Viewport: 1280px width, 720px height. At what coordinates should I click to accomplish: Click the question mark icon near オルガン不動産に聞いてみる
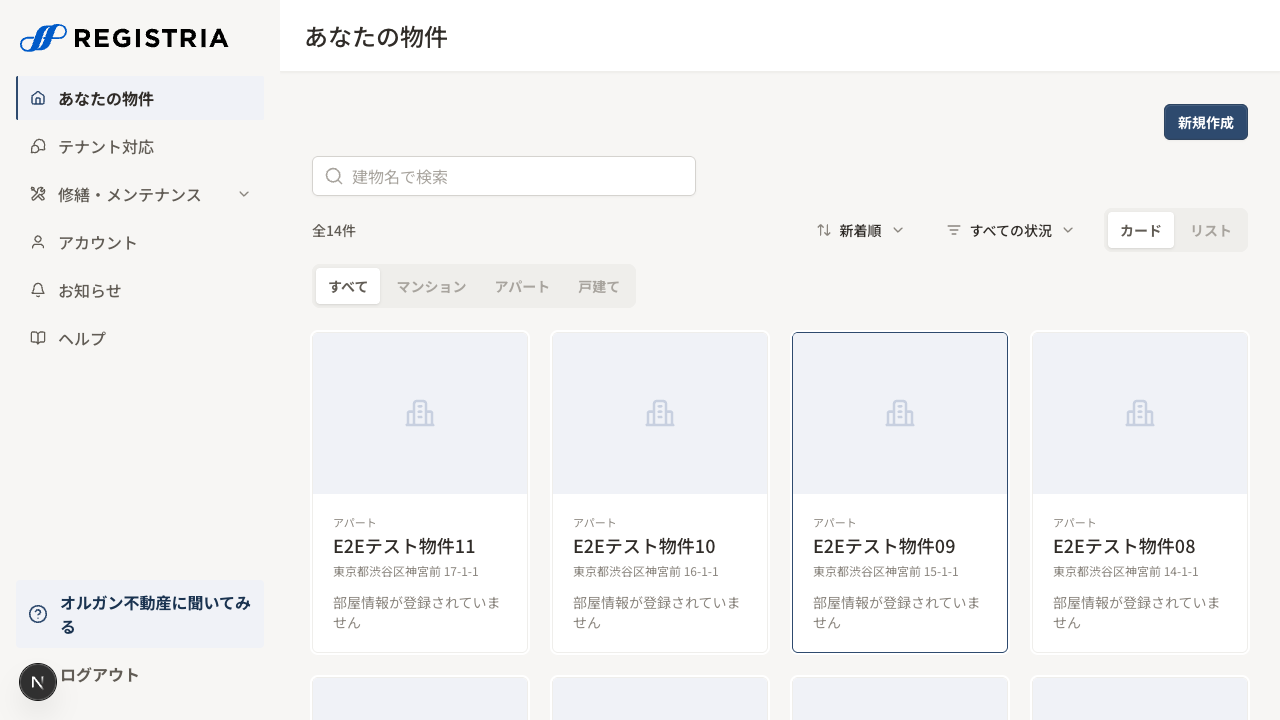tap(38, 614)
